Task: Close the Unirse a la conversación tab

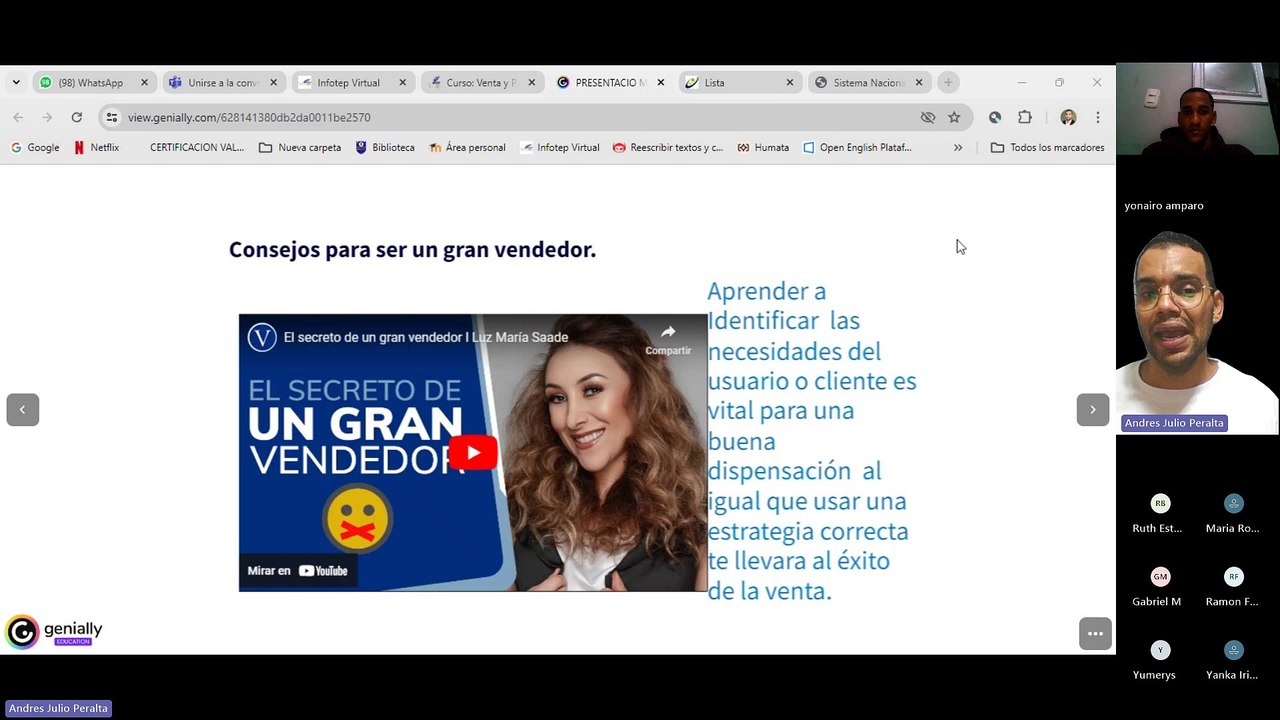Action: coord(273,83)
